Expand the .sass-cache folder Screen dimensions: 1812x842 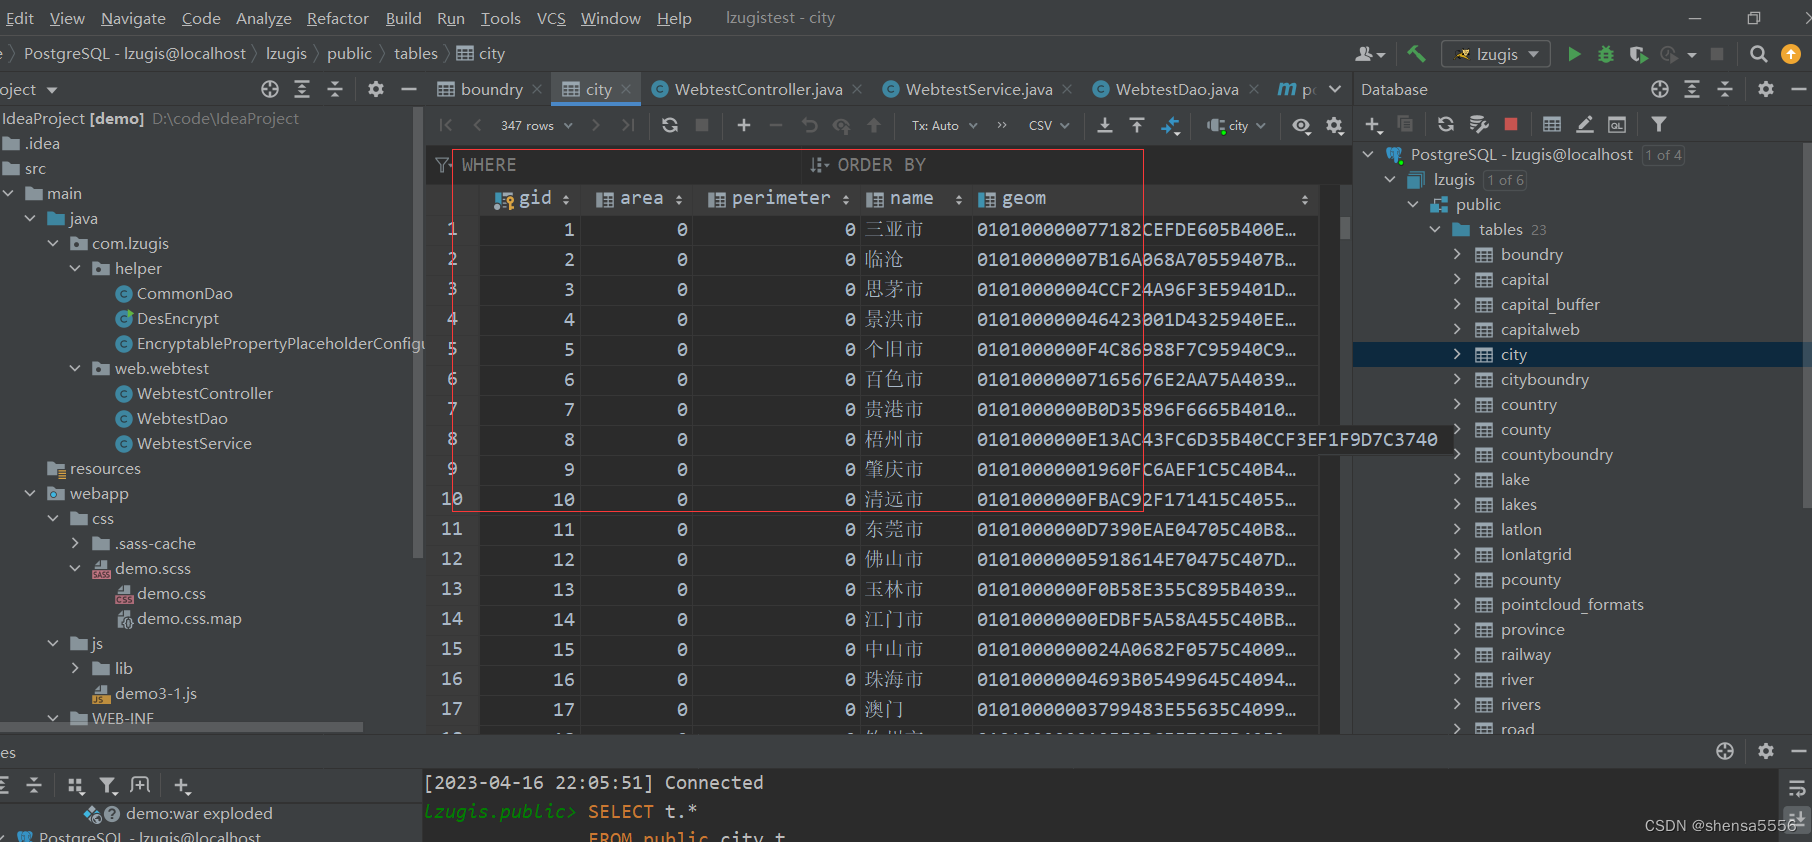[75, 543]
